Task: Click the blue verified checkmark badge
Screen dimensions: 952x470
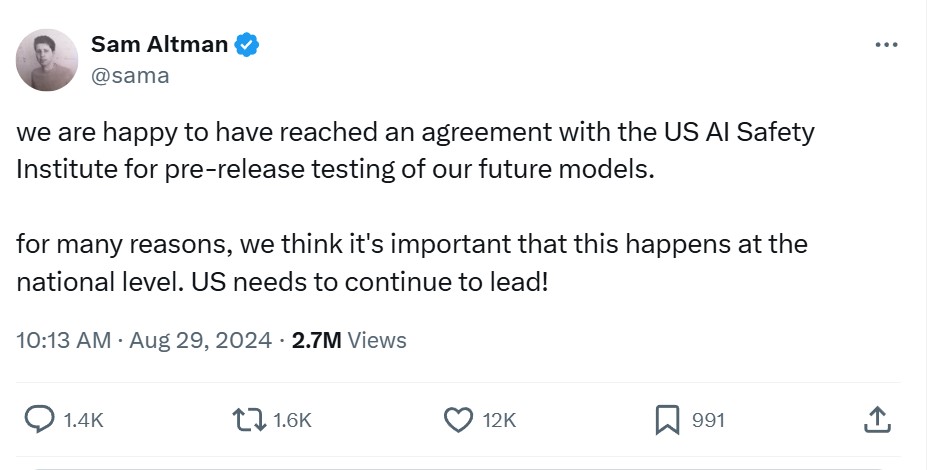Action: (x=247, y=44)
